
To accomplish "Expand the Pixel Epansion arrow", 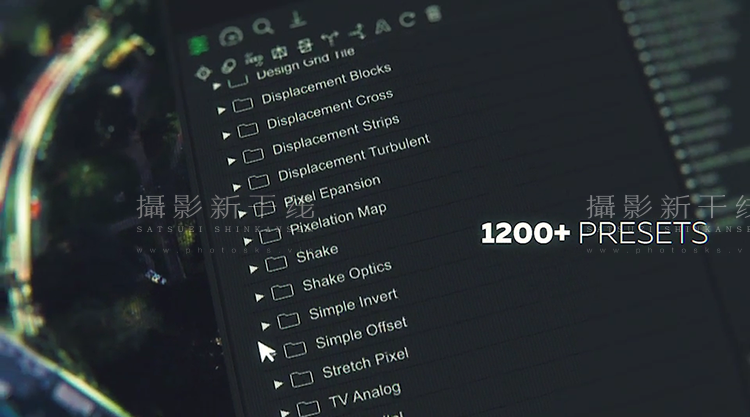I will click(243, 214).
